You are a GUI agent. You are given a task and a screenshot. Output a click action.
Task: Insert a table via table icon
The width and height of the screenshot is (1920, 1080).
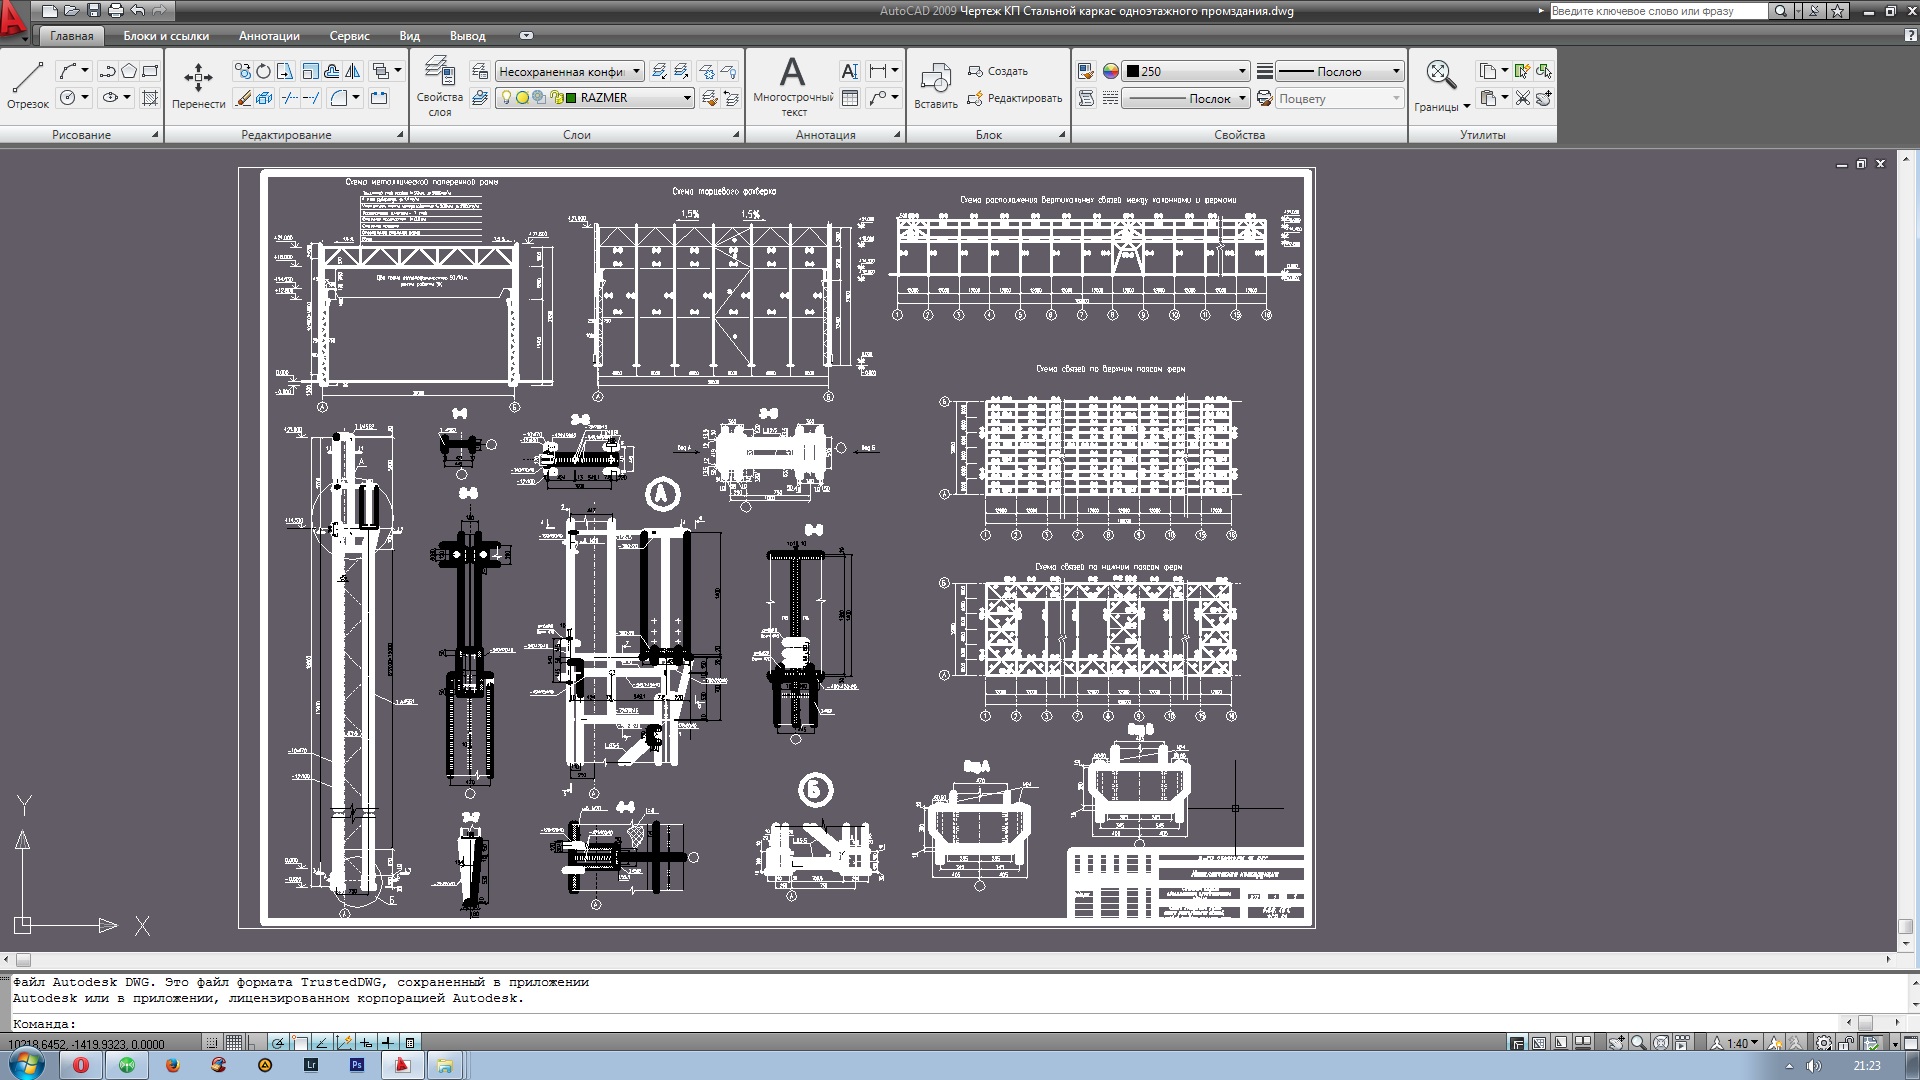pyautogui.click(x=850, y=98)
